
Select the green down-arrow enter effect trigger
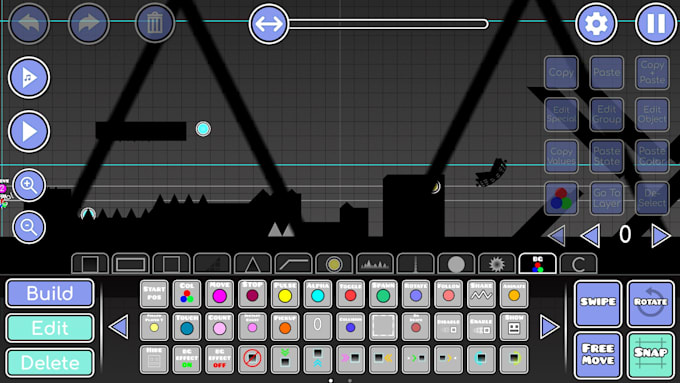pos(285,359)
